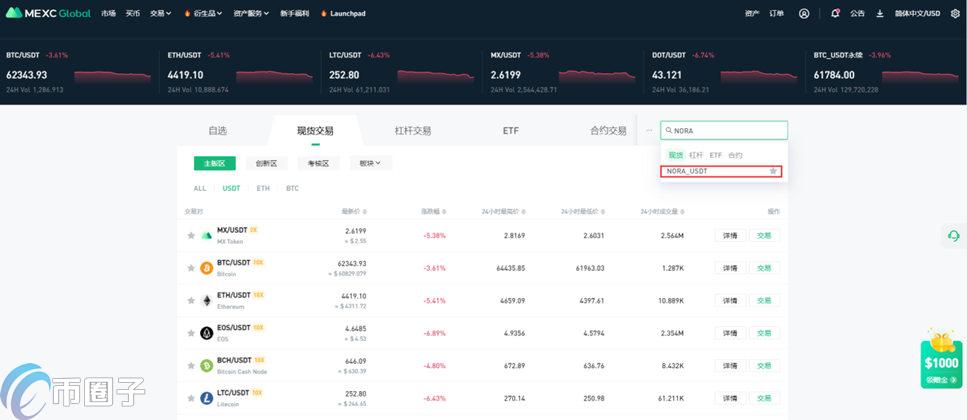Click the Bitcoin coin icon in BTC/USDT row
Image resolution: width=967 pixels, height=420 pixels.
click(207, 268)
